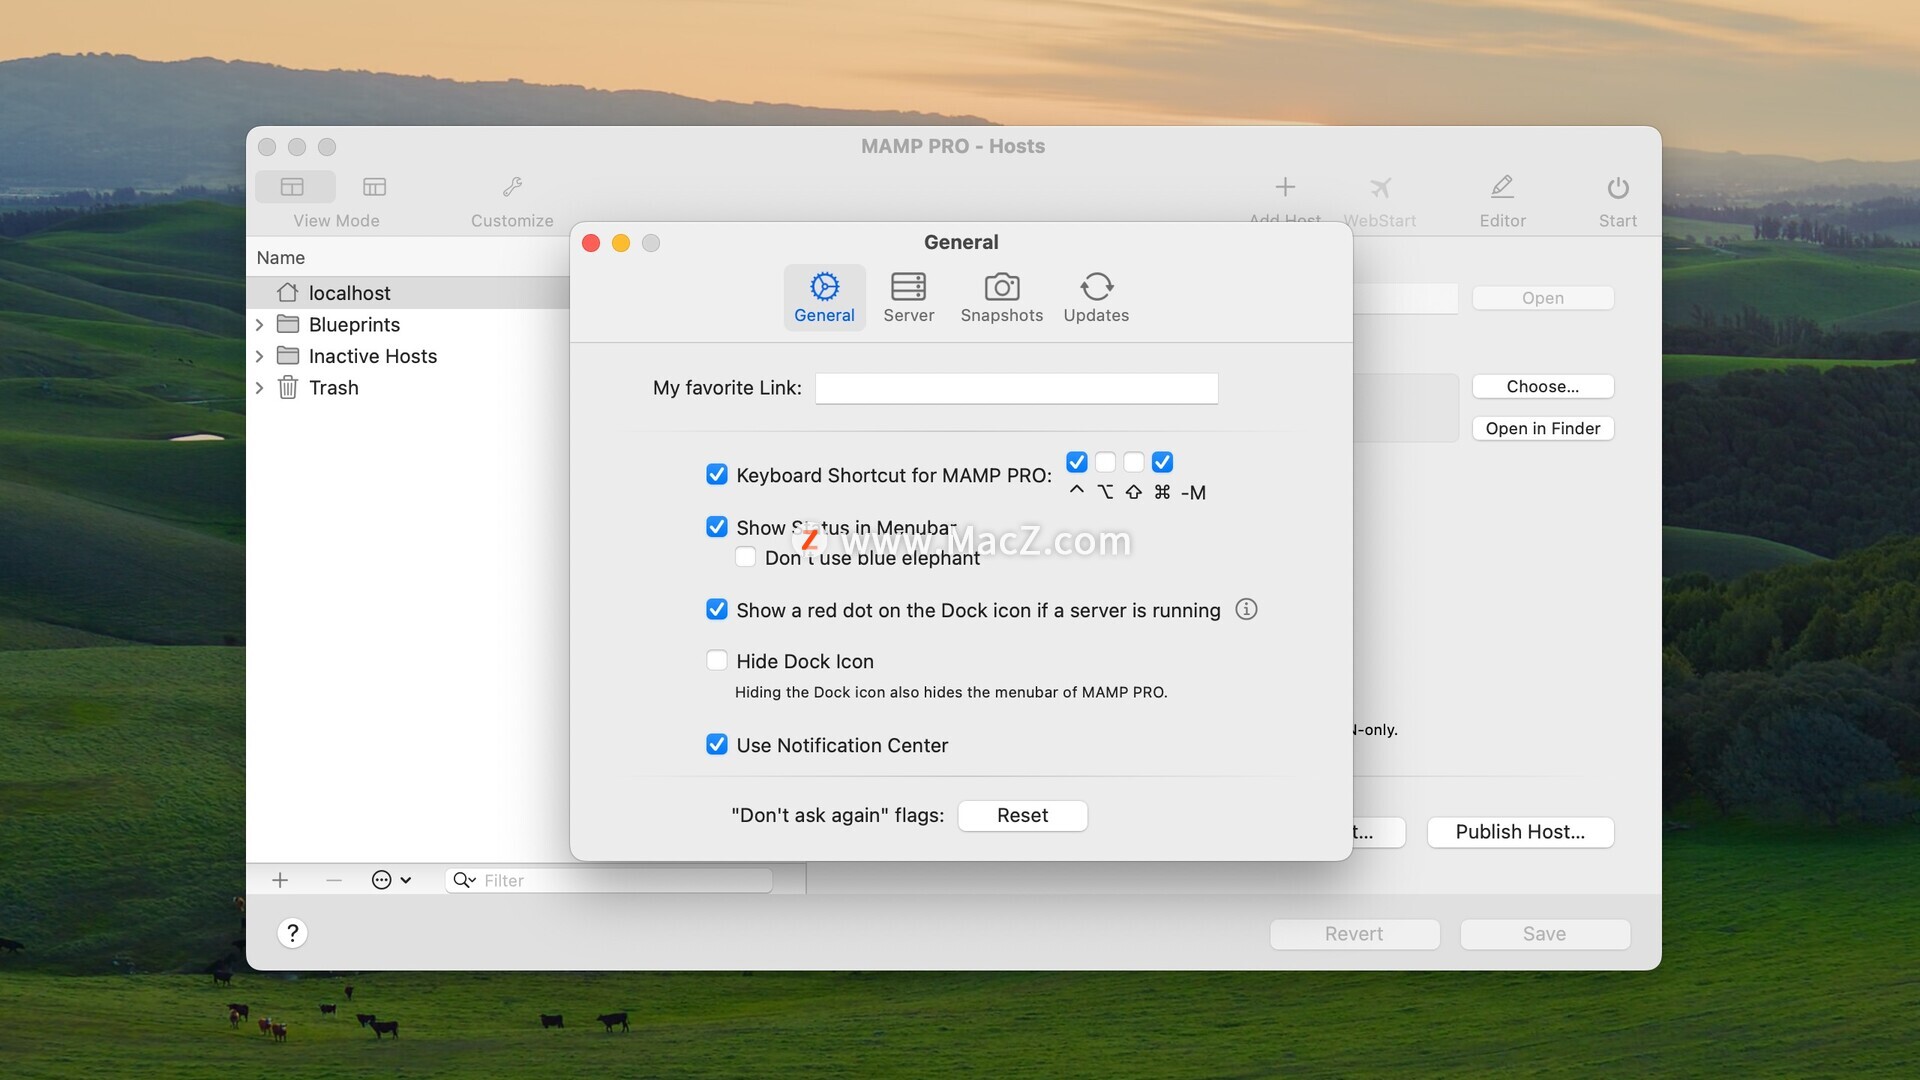Click the Start power icon
Viewport: 1920px width, 1080px height.
[1618, 188]
